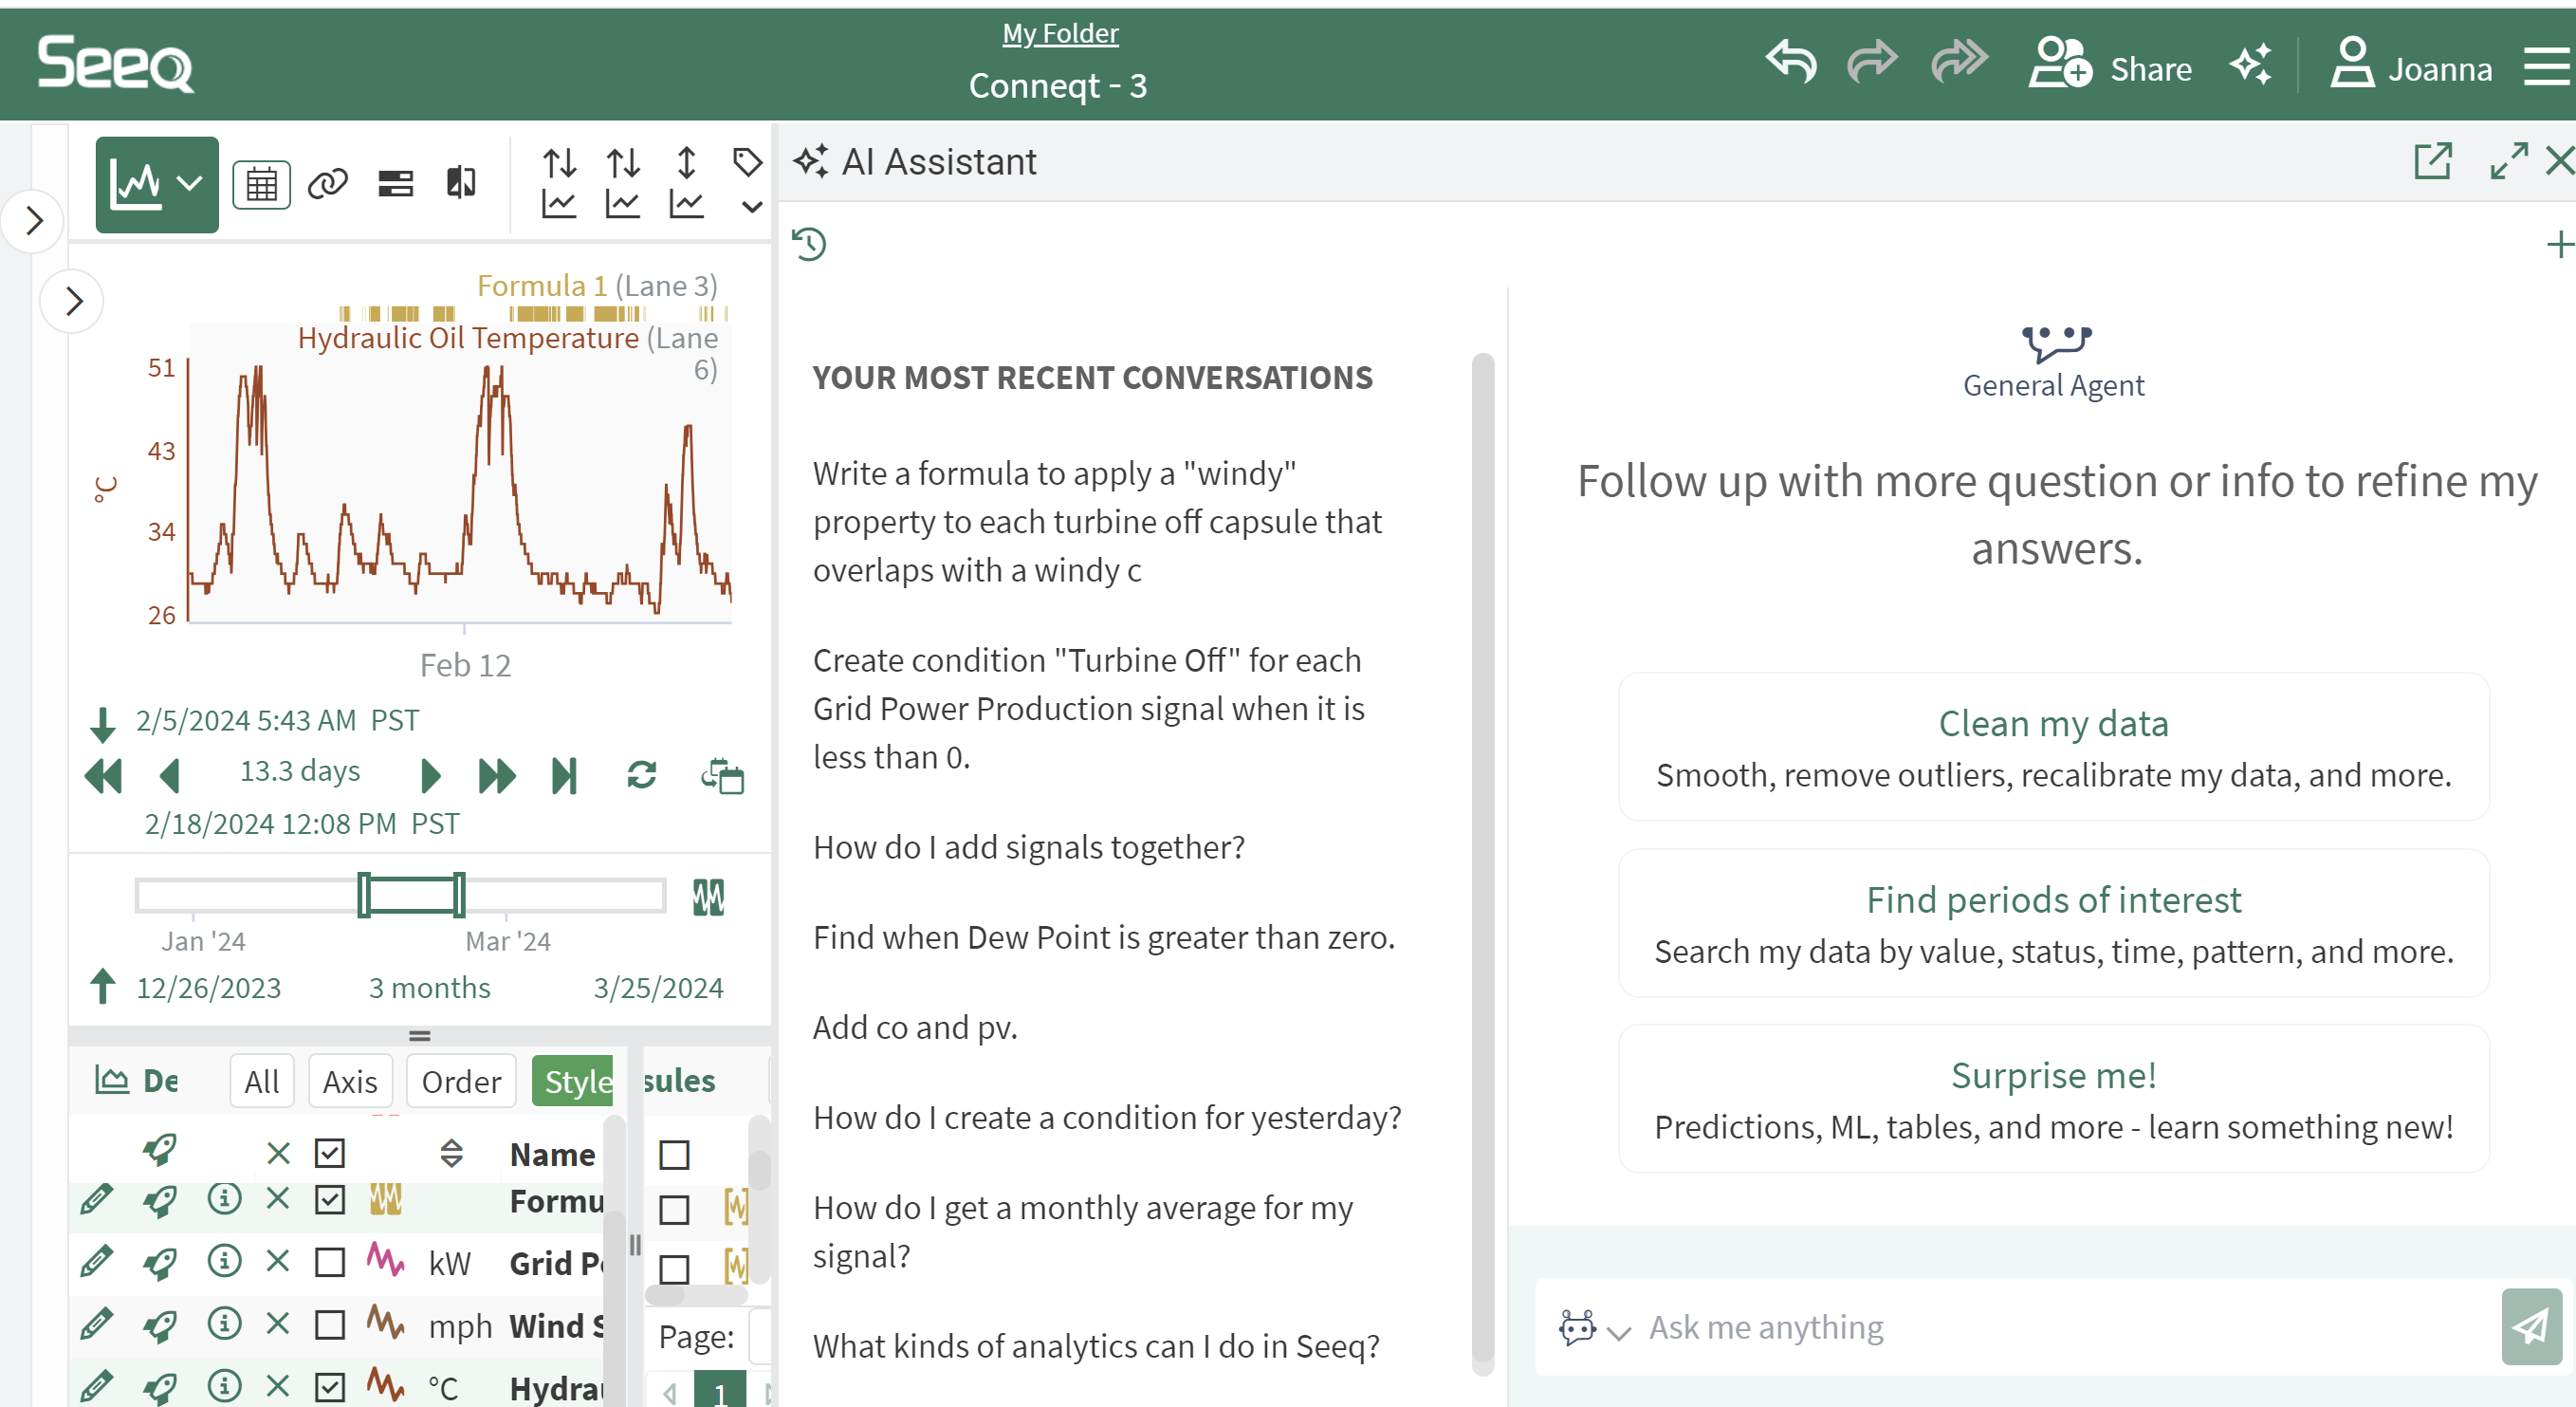Click the chain link toolbar icon
2576x1407 pixels.
point(327,184)
